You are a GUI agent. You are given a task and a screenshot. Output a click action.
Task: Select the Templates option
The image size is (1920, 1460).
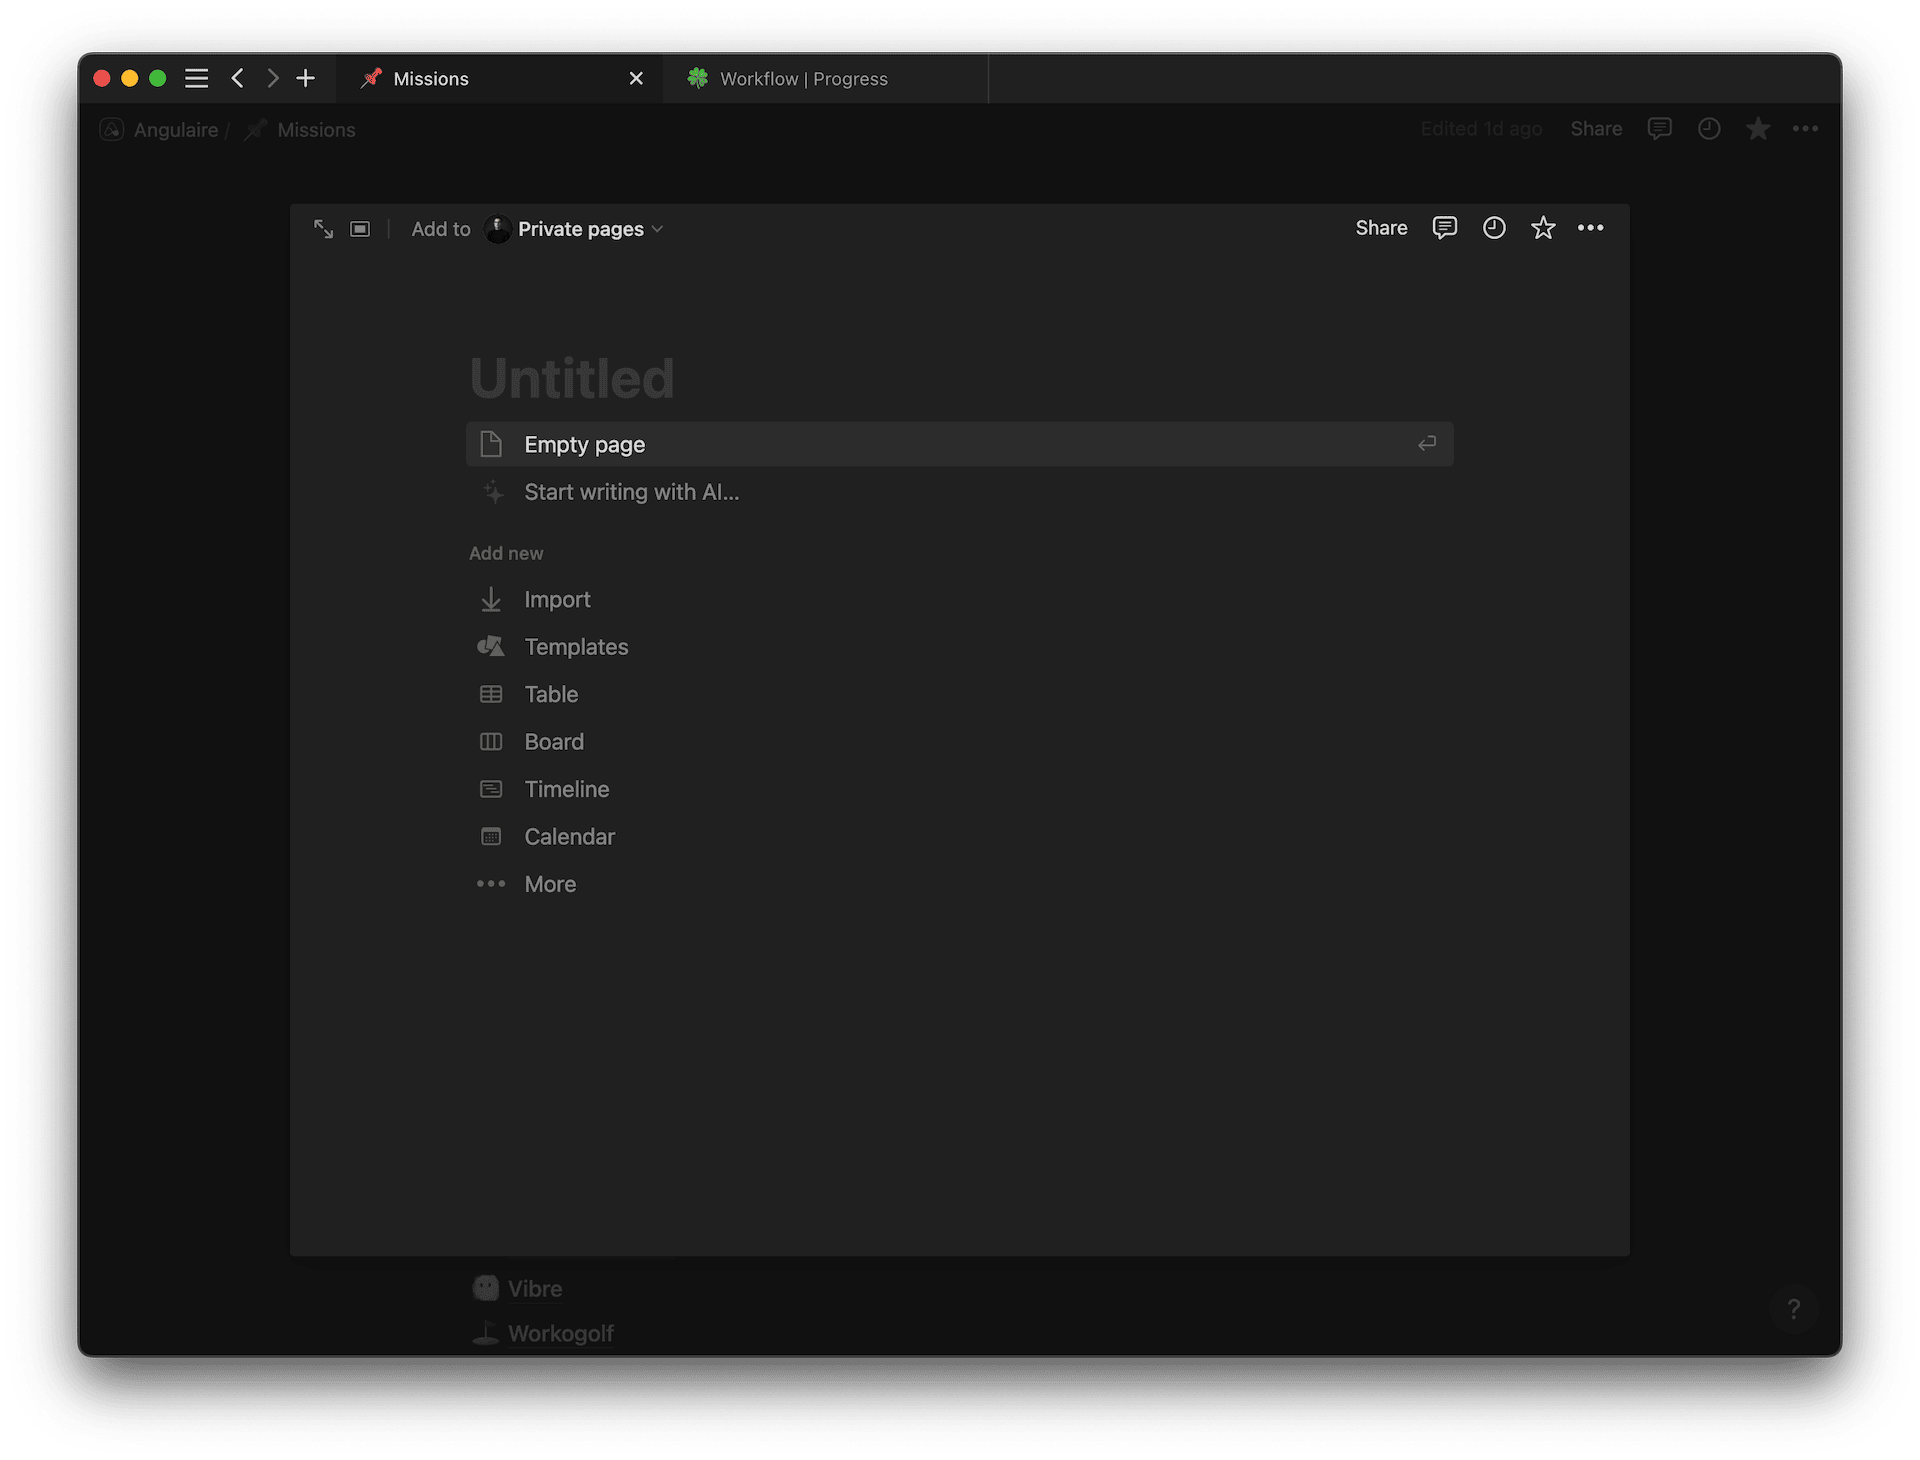[x=576, y=647]
